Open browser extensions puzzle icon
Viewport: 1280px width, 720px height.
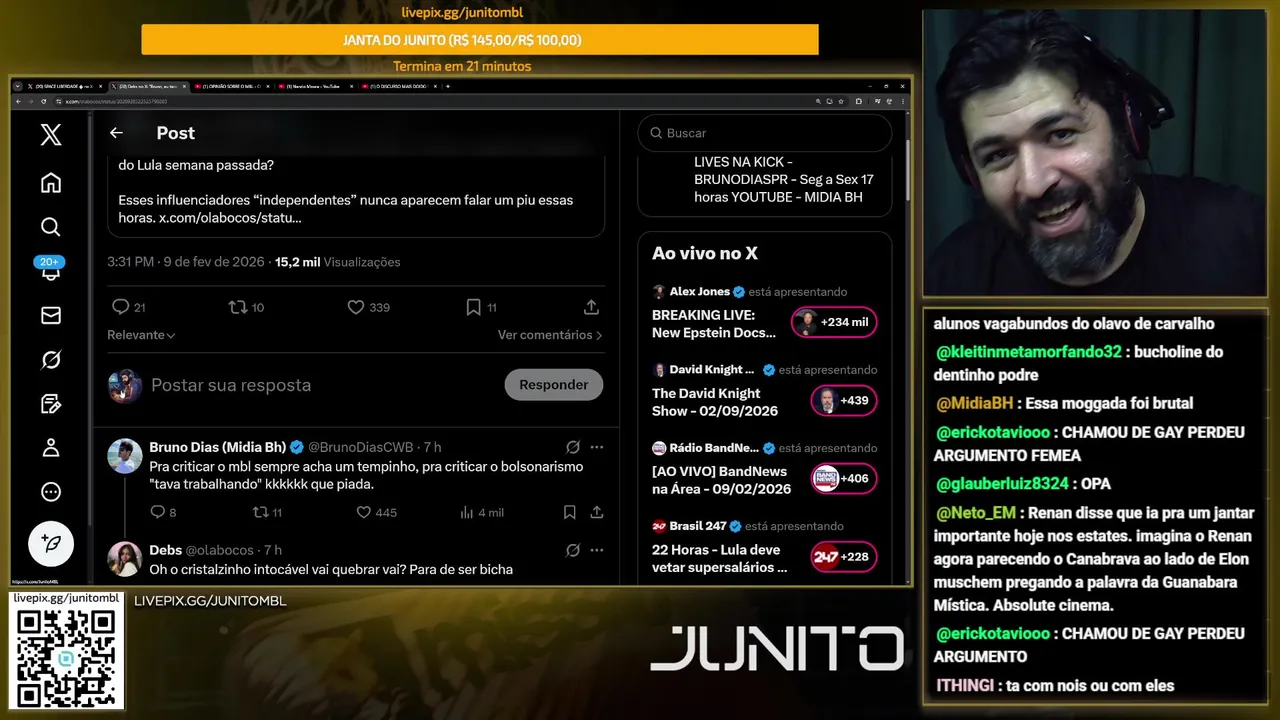point(859,101)
